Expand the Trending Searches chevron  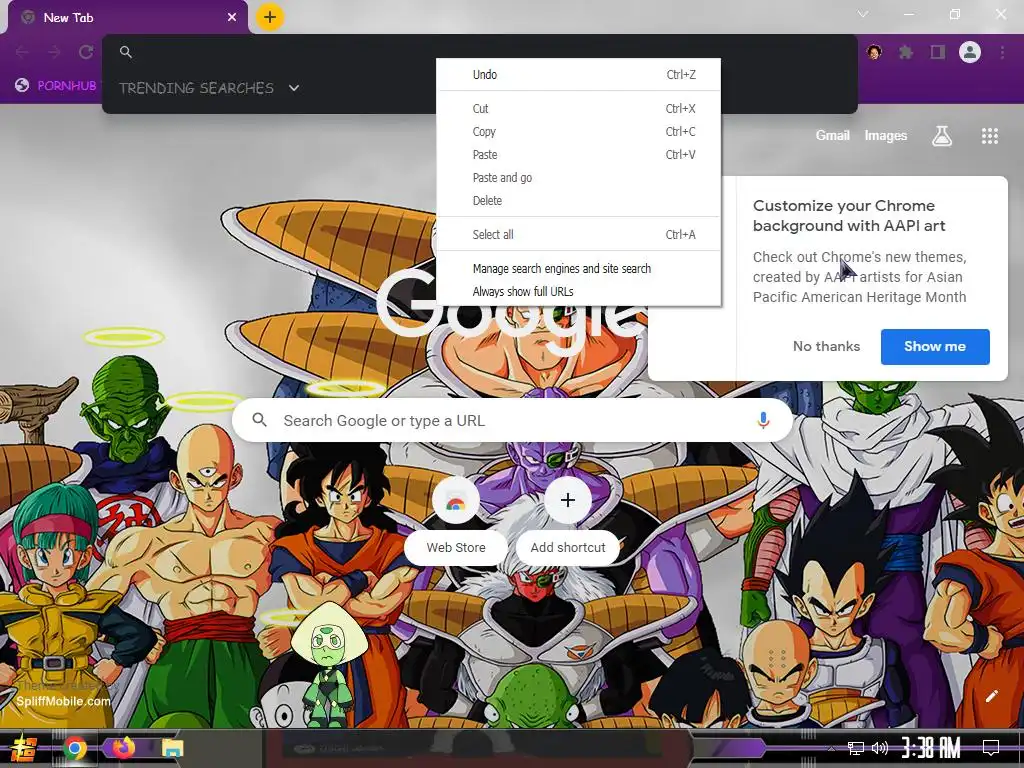294,88
